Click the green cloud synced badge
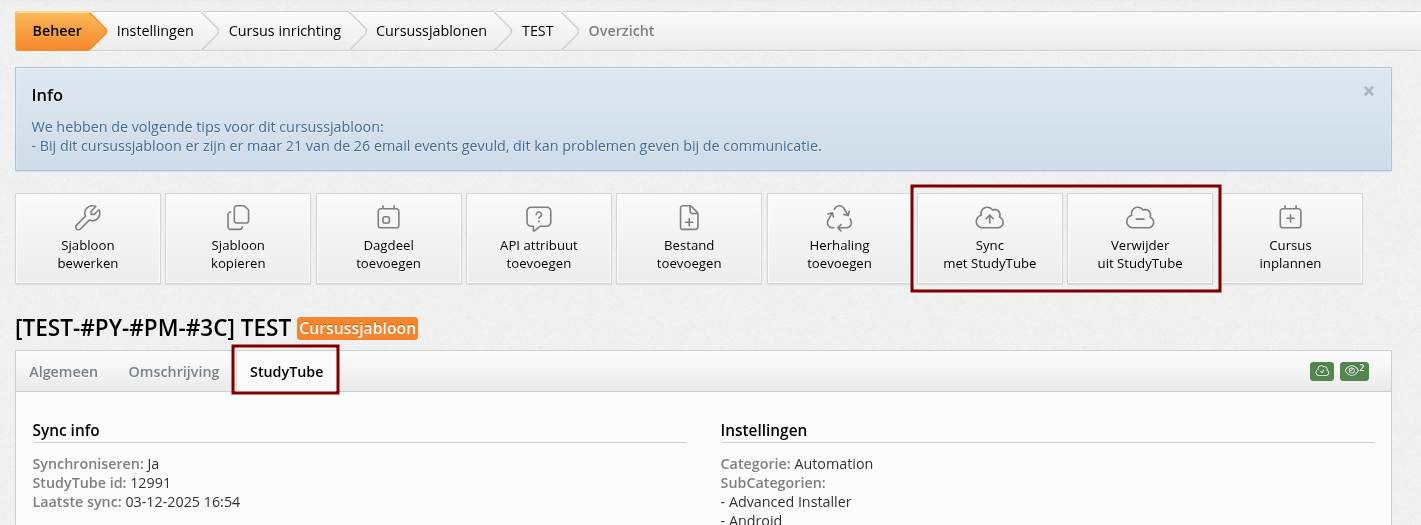 [x=1322, y=371]
